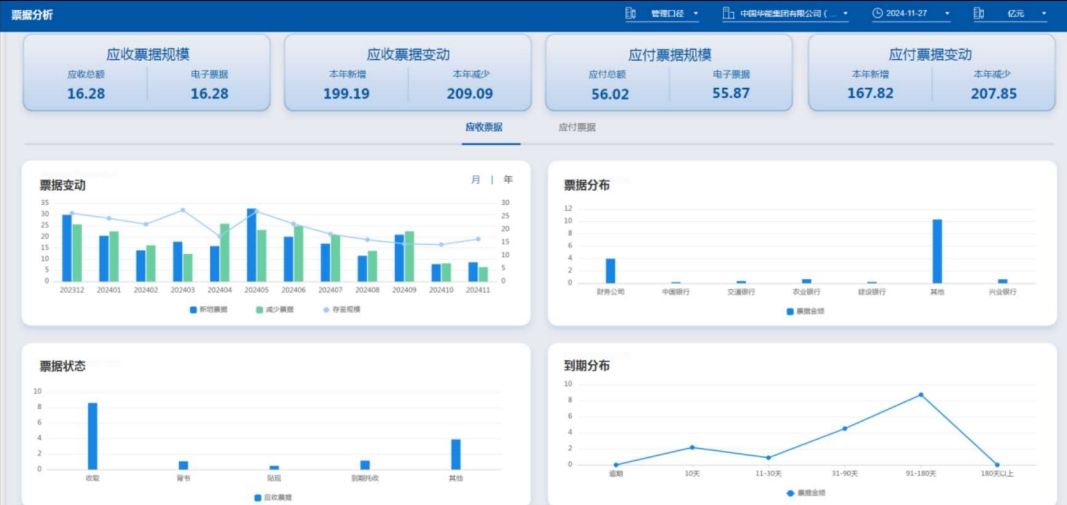
Task: Click the 202405 blue bar in 票据变动
Action: point(252,245)
